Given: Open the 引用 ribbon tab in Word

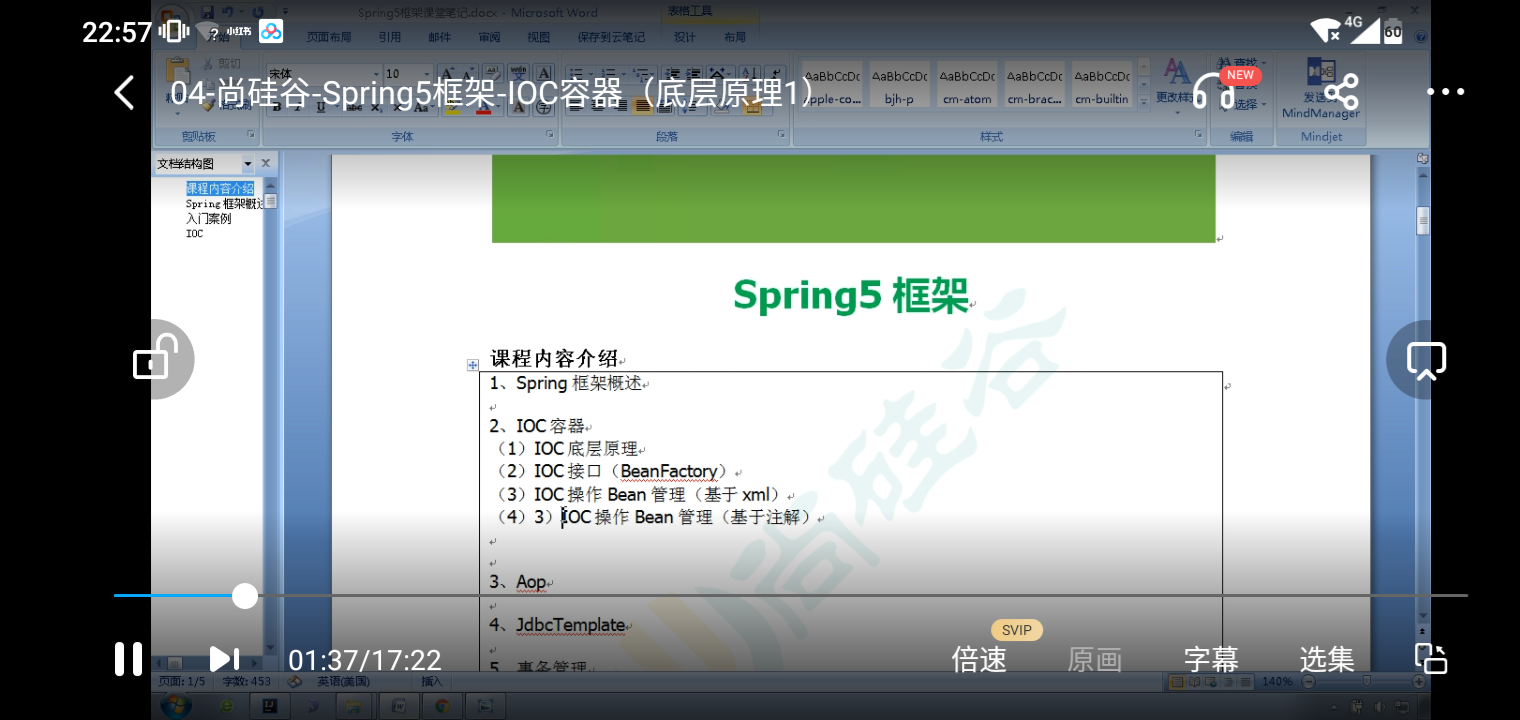Looking at the screenshot, I should 390,37.
